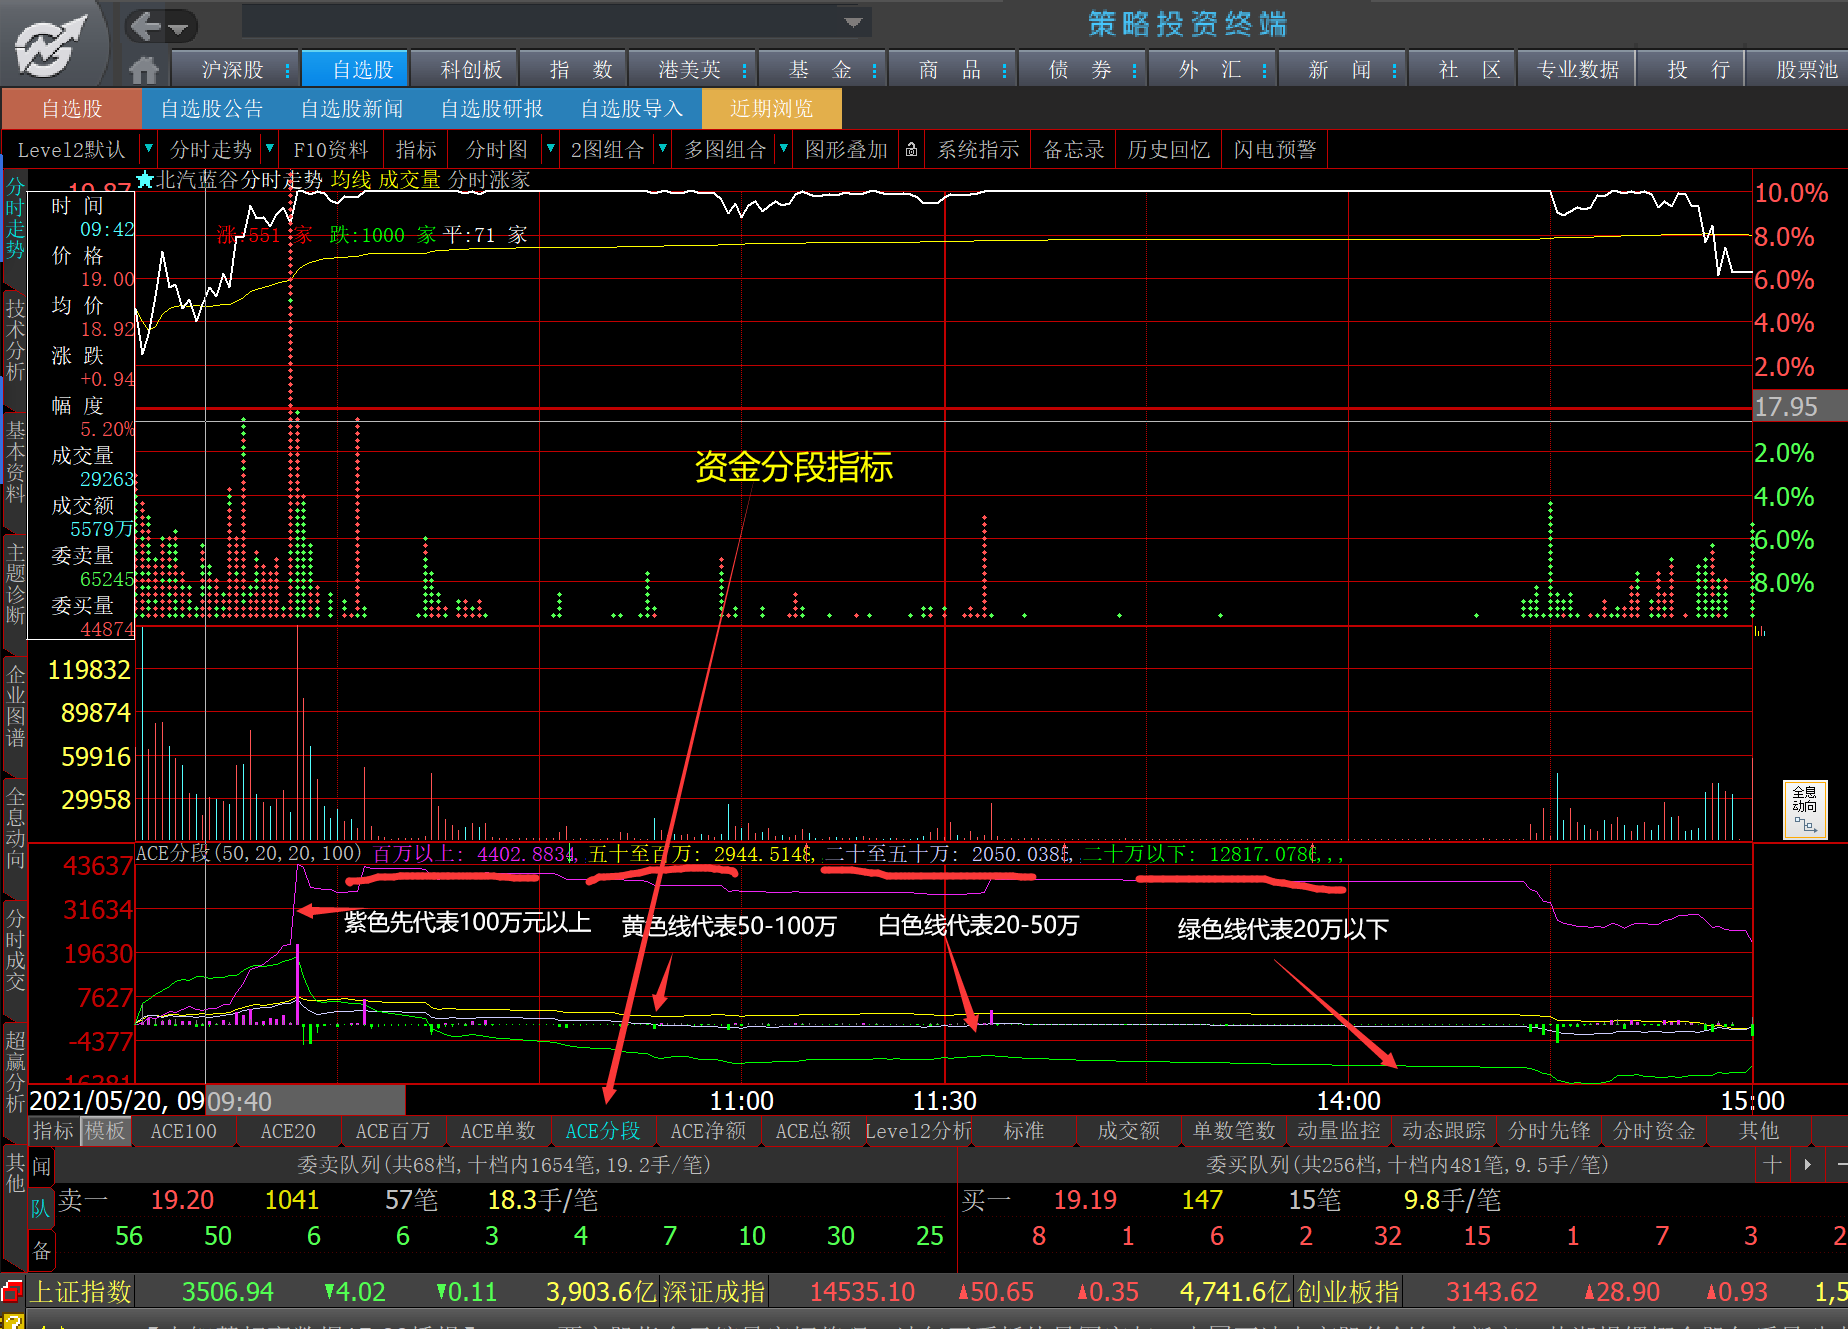Click the lock icon after 图形叠加
Image resolution: width=1848 pixels, height=1329 pixels.
coord(911,150)
